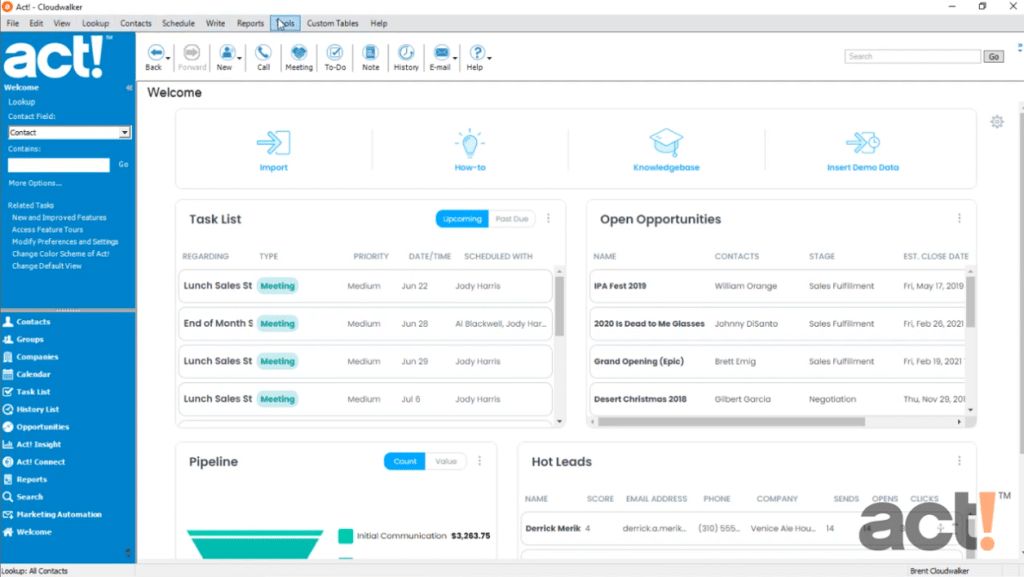Screen dimensions: 1024x577
Task: Open the Knowledgebase graduation cap icon
Action: pyautogui.click(x=665, y=142)
